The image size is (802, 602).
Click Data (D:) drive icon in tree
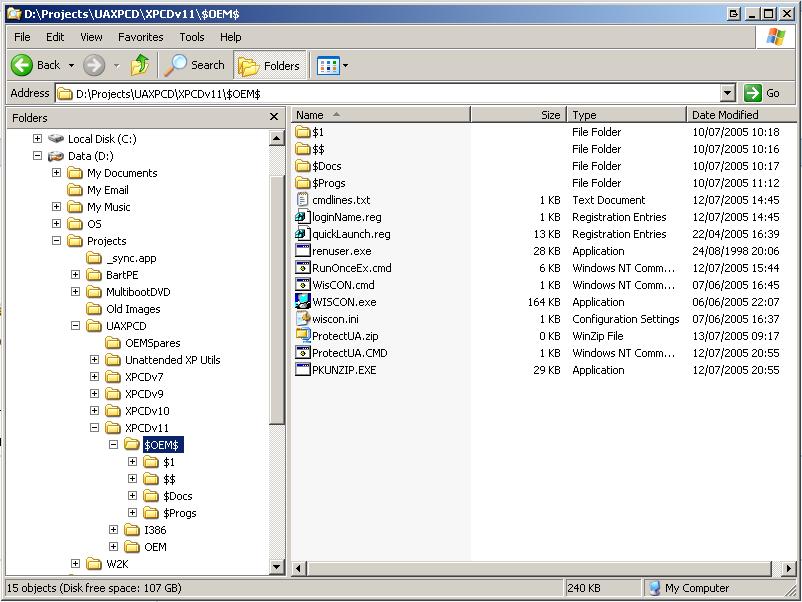tap(56, 156)
